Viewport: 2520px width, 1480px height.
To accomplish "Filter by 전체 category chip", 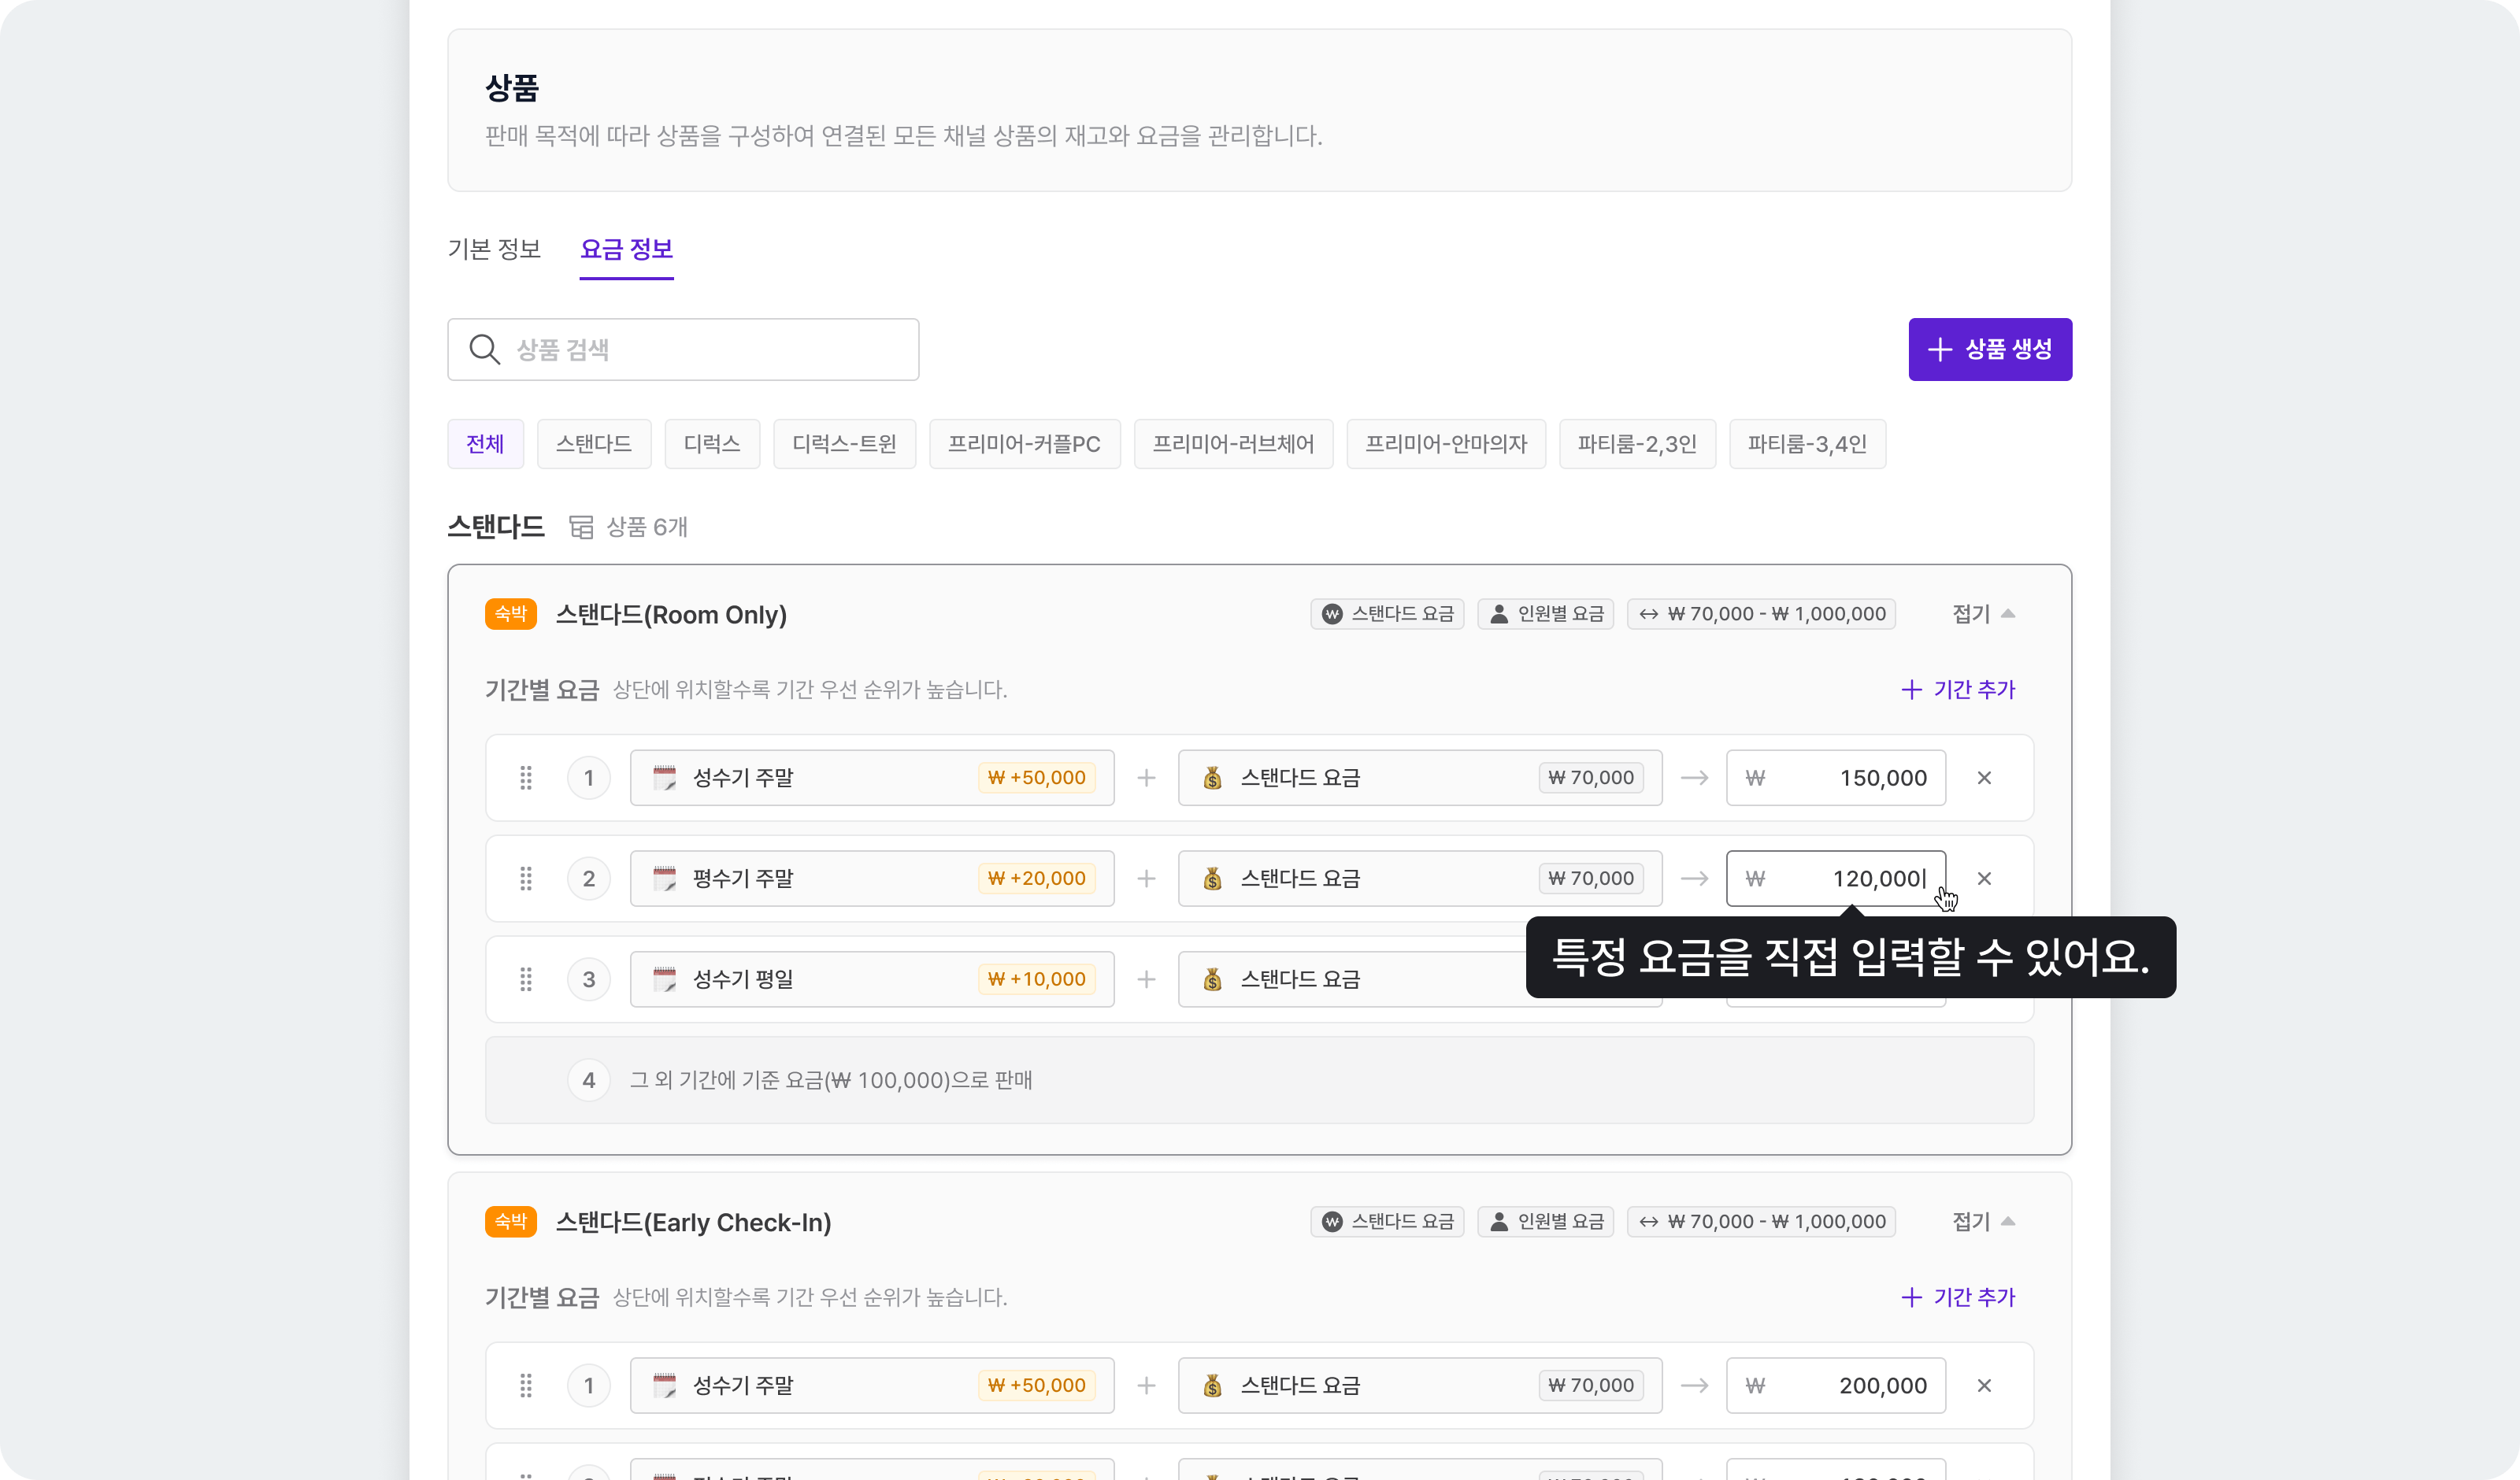I will point(485,444).
